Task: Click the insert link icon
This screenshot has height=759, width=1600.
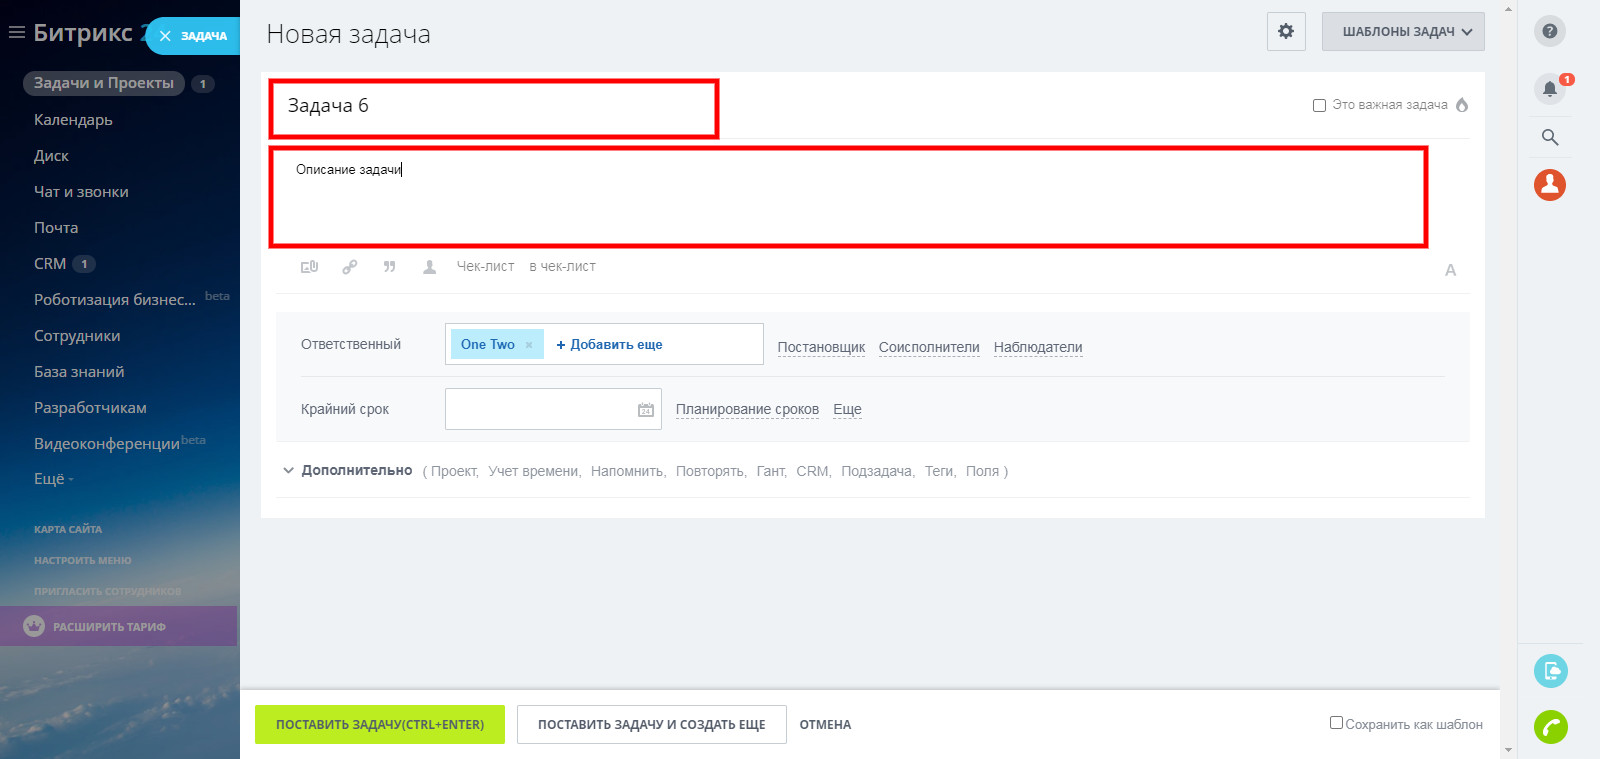Action: 349,267
